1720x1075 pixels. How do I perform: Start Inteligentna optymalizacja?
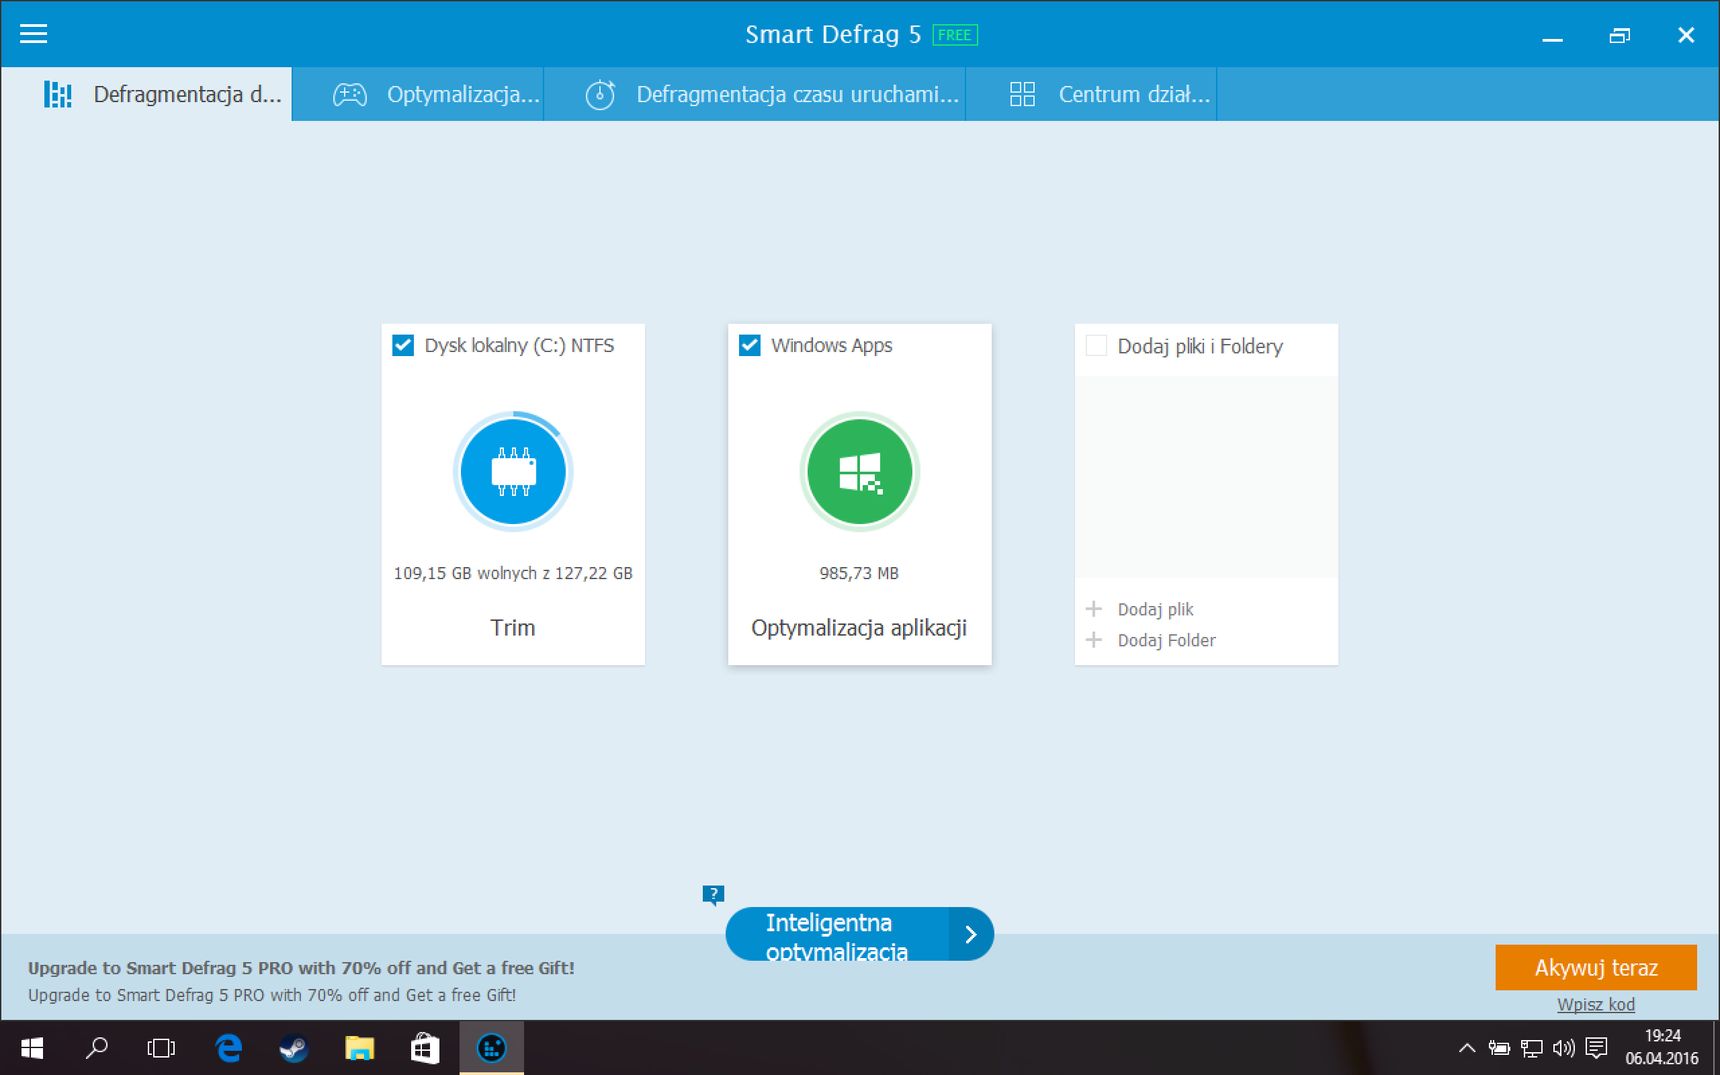click(x=837, y=934)
